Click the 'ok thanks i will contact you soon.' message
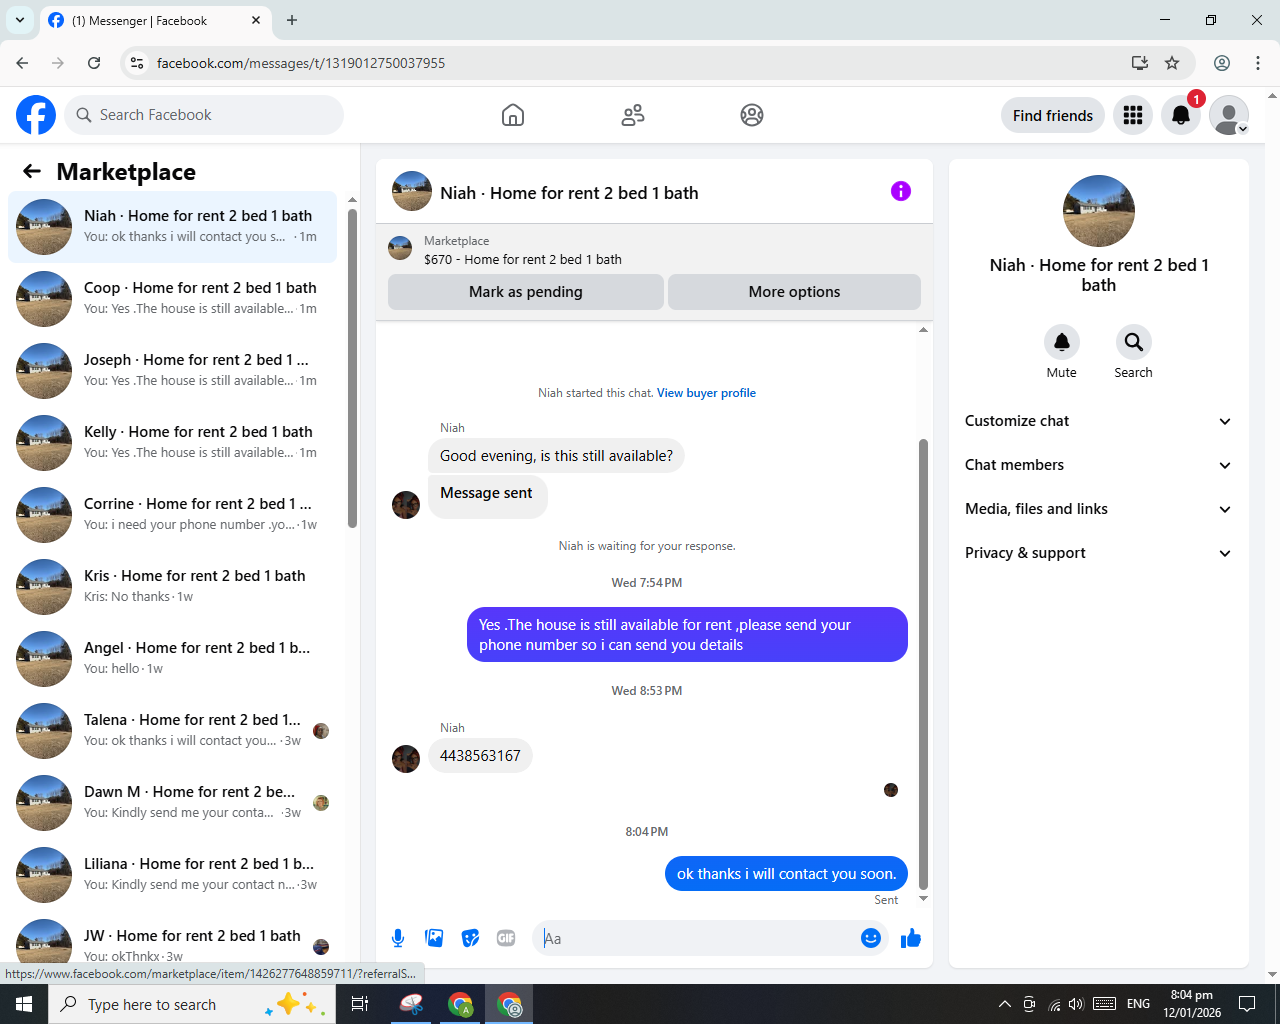The image size is (1280, 1024). tap(786, 874)
